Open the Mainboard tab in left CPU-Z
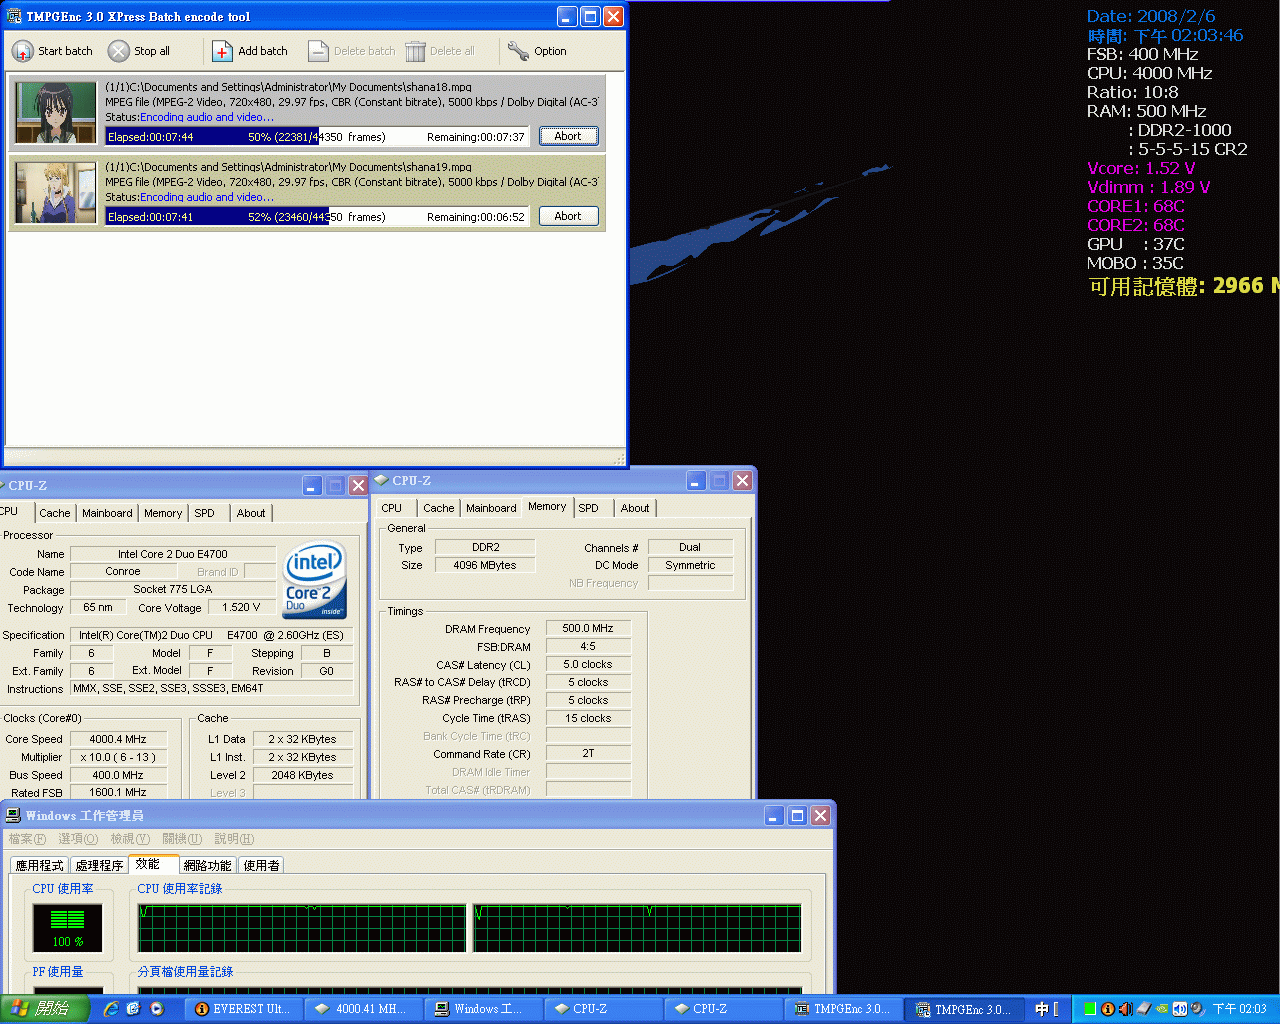The image size is (1280, 1024). [x=107, y=513]
